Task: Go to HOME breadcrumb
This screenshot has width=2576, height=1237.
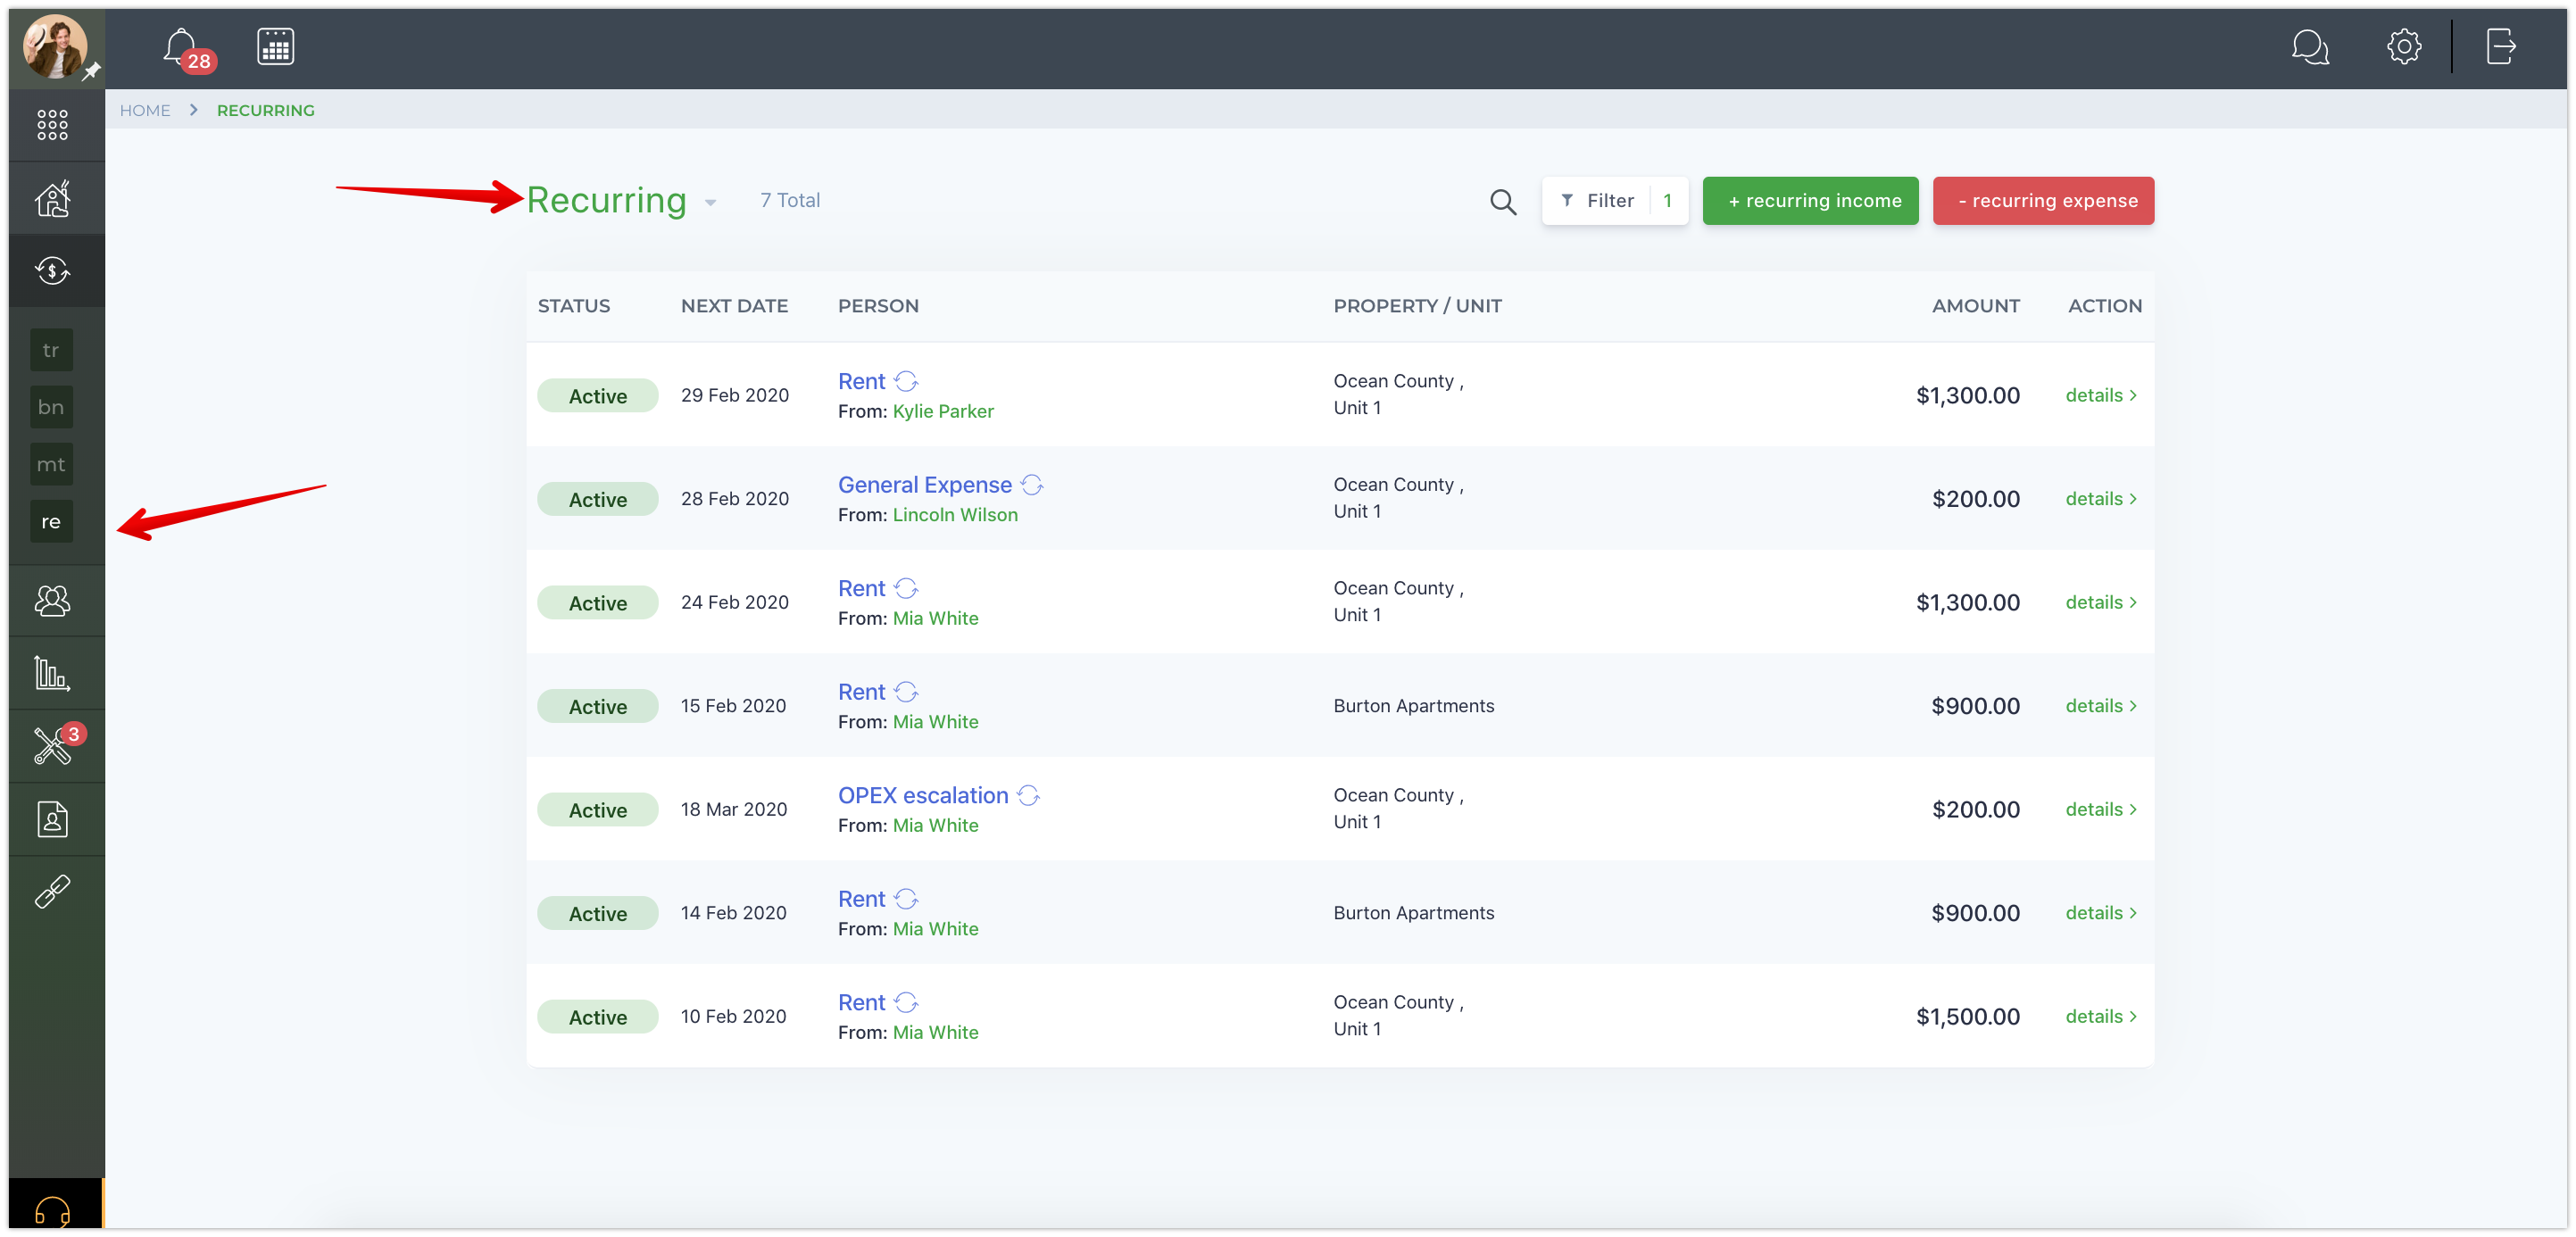Action: pos(145,110)
